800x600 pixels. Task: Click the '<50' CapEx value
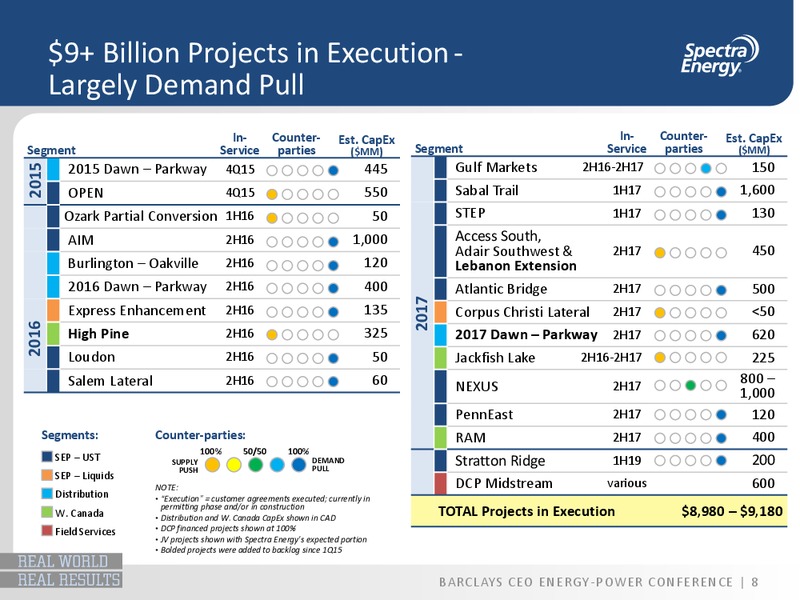tap(763, 312)
